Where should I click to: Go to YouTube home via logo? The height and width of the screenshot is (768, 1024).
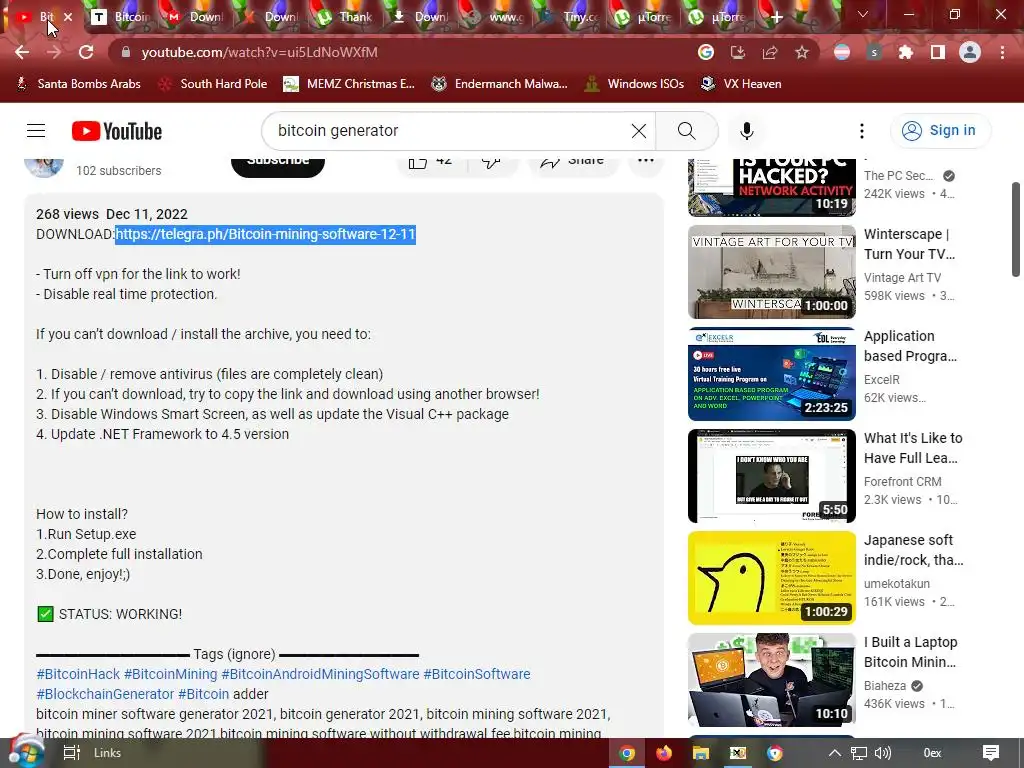[117, 131]
